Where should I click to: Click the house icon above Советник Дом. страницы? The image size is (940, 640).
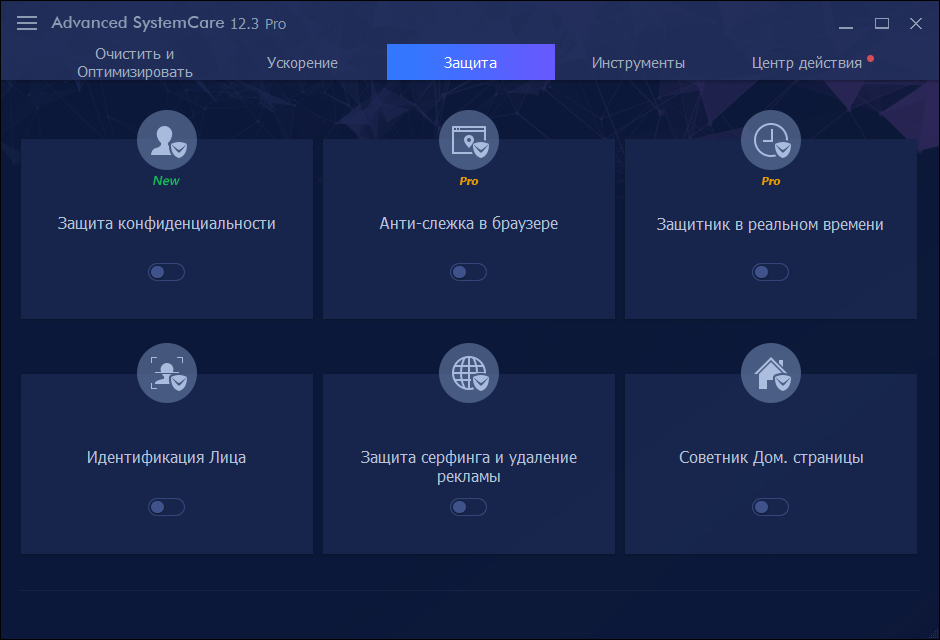click(770, 373)
